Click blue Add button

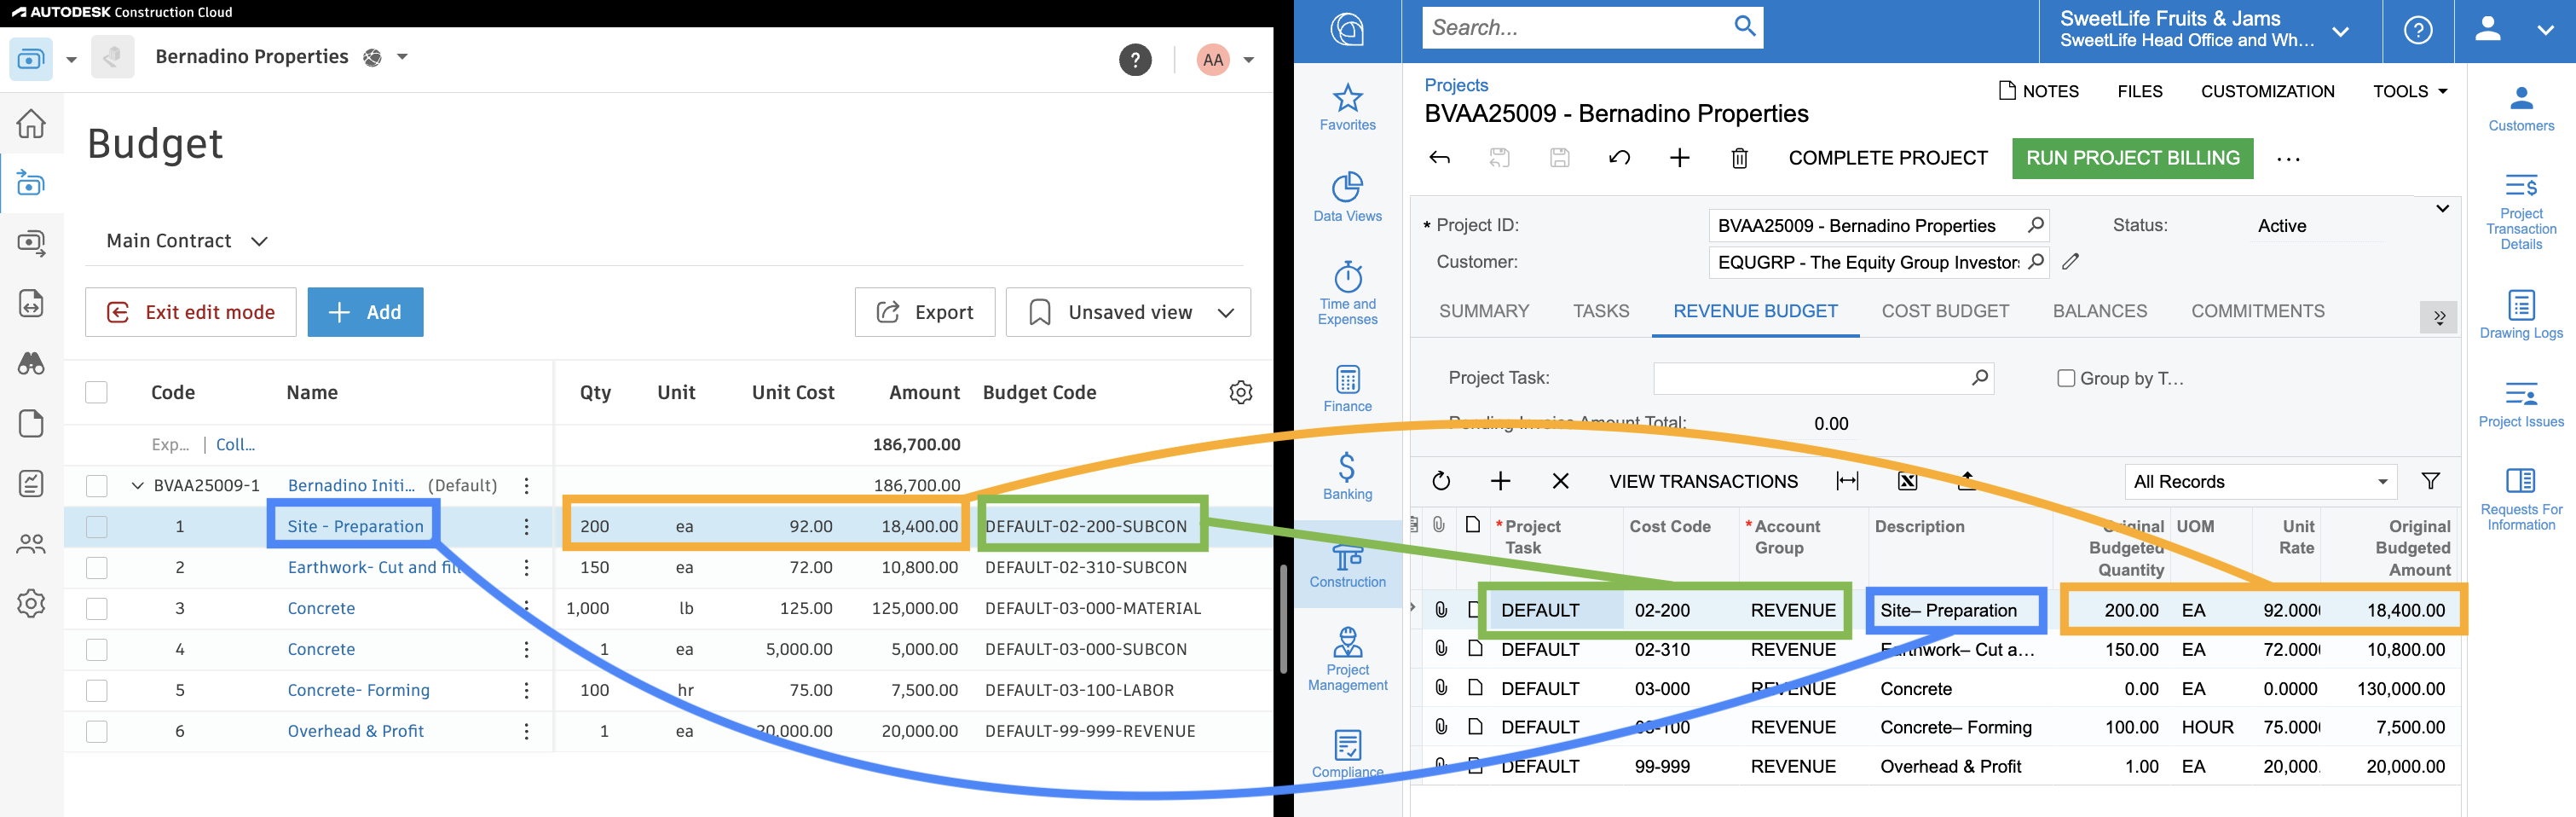(x=365, y=312)
